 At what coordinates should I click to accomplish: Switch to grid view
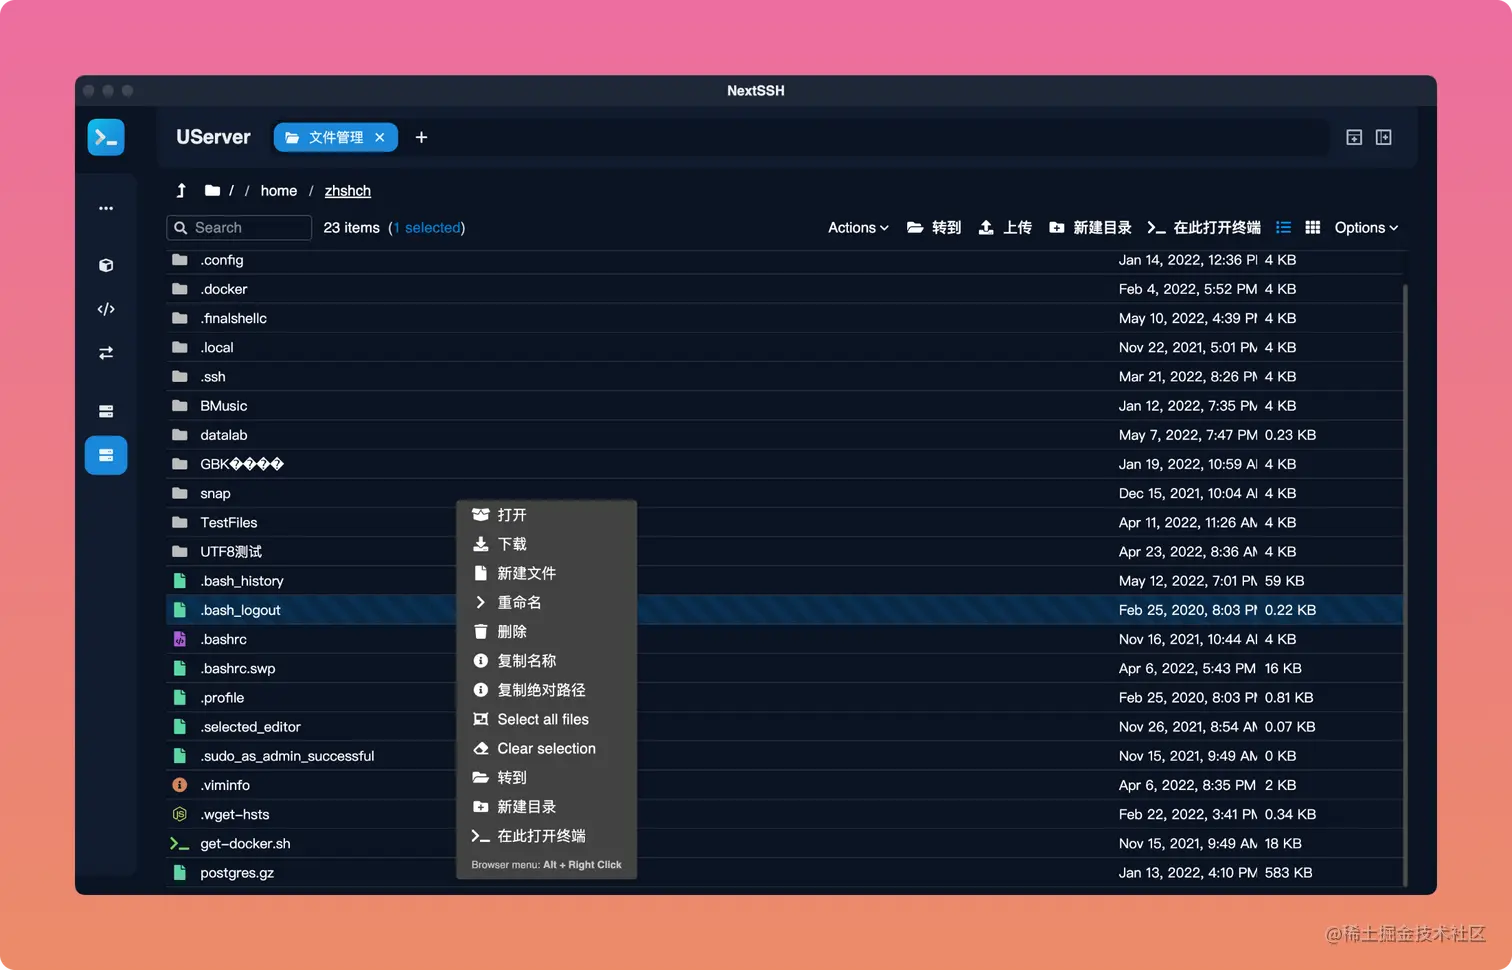point(1313,227)
